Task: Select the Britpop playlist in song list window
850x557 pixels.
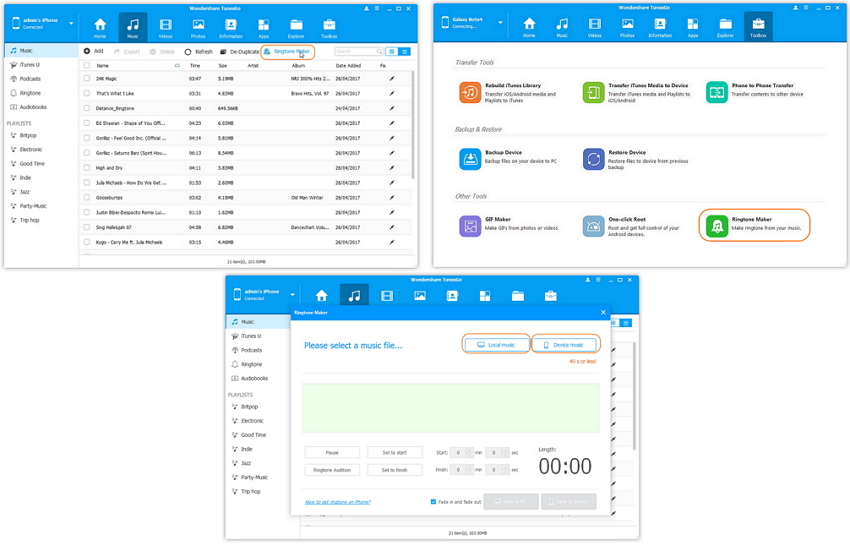Action: pos(28,135)
